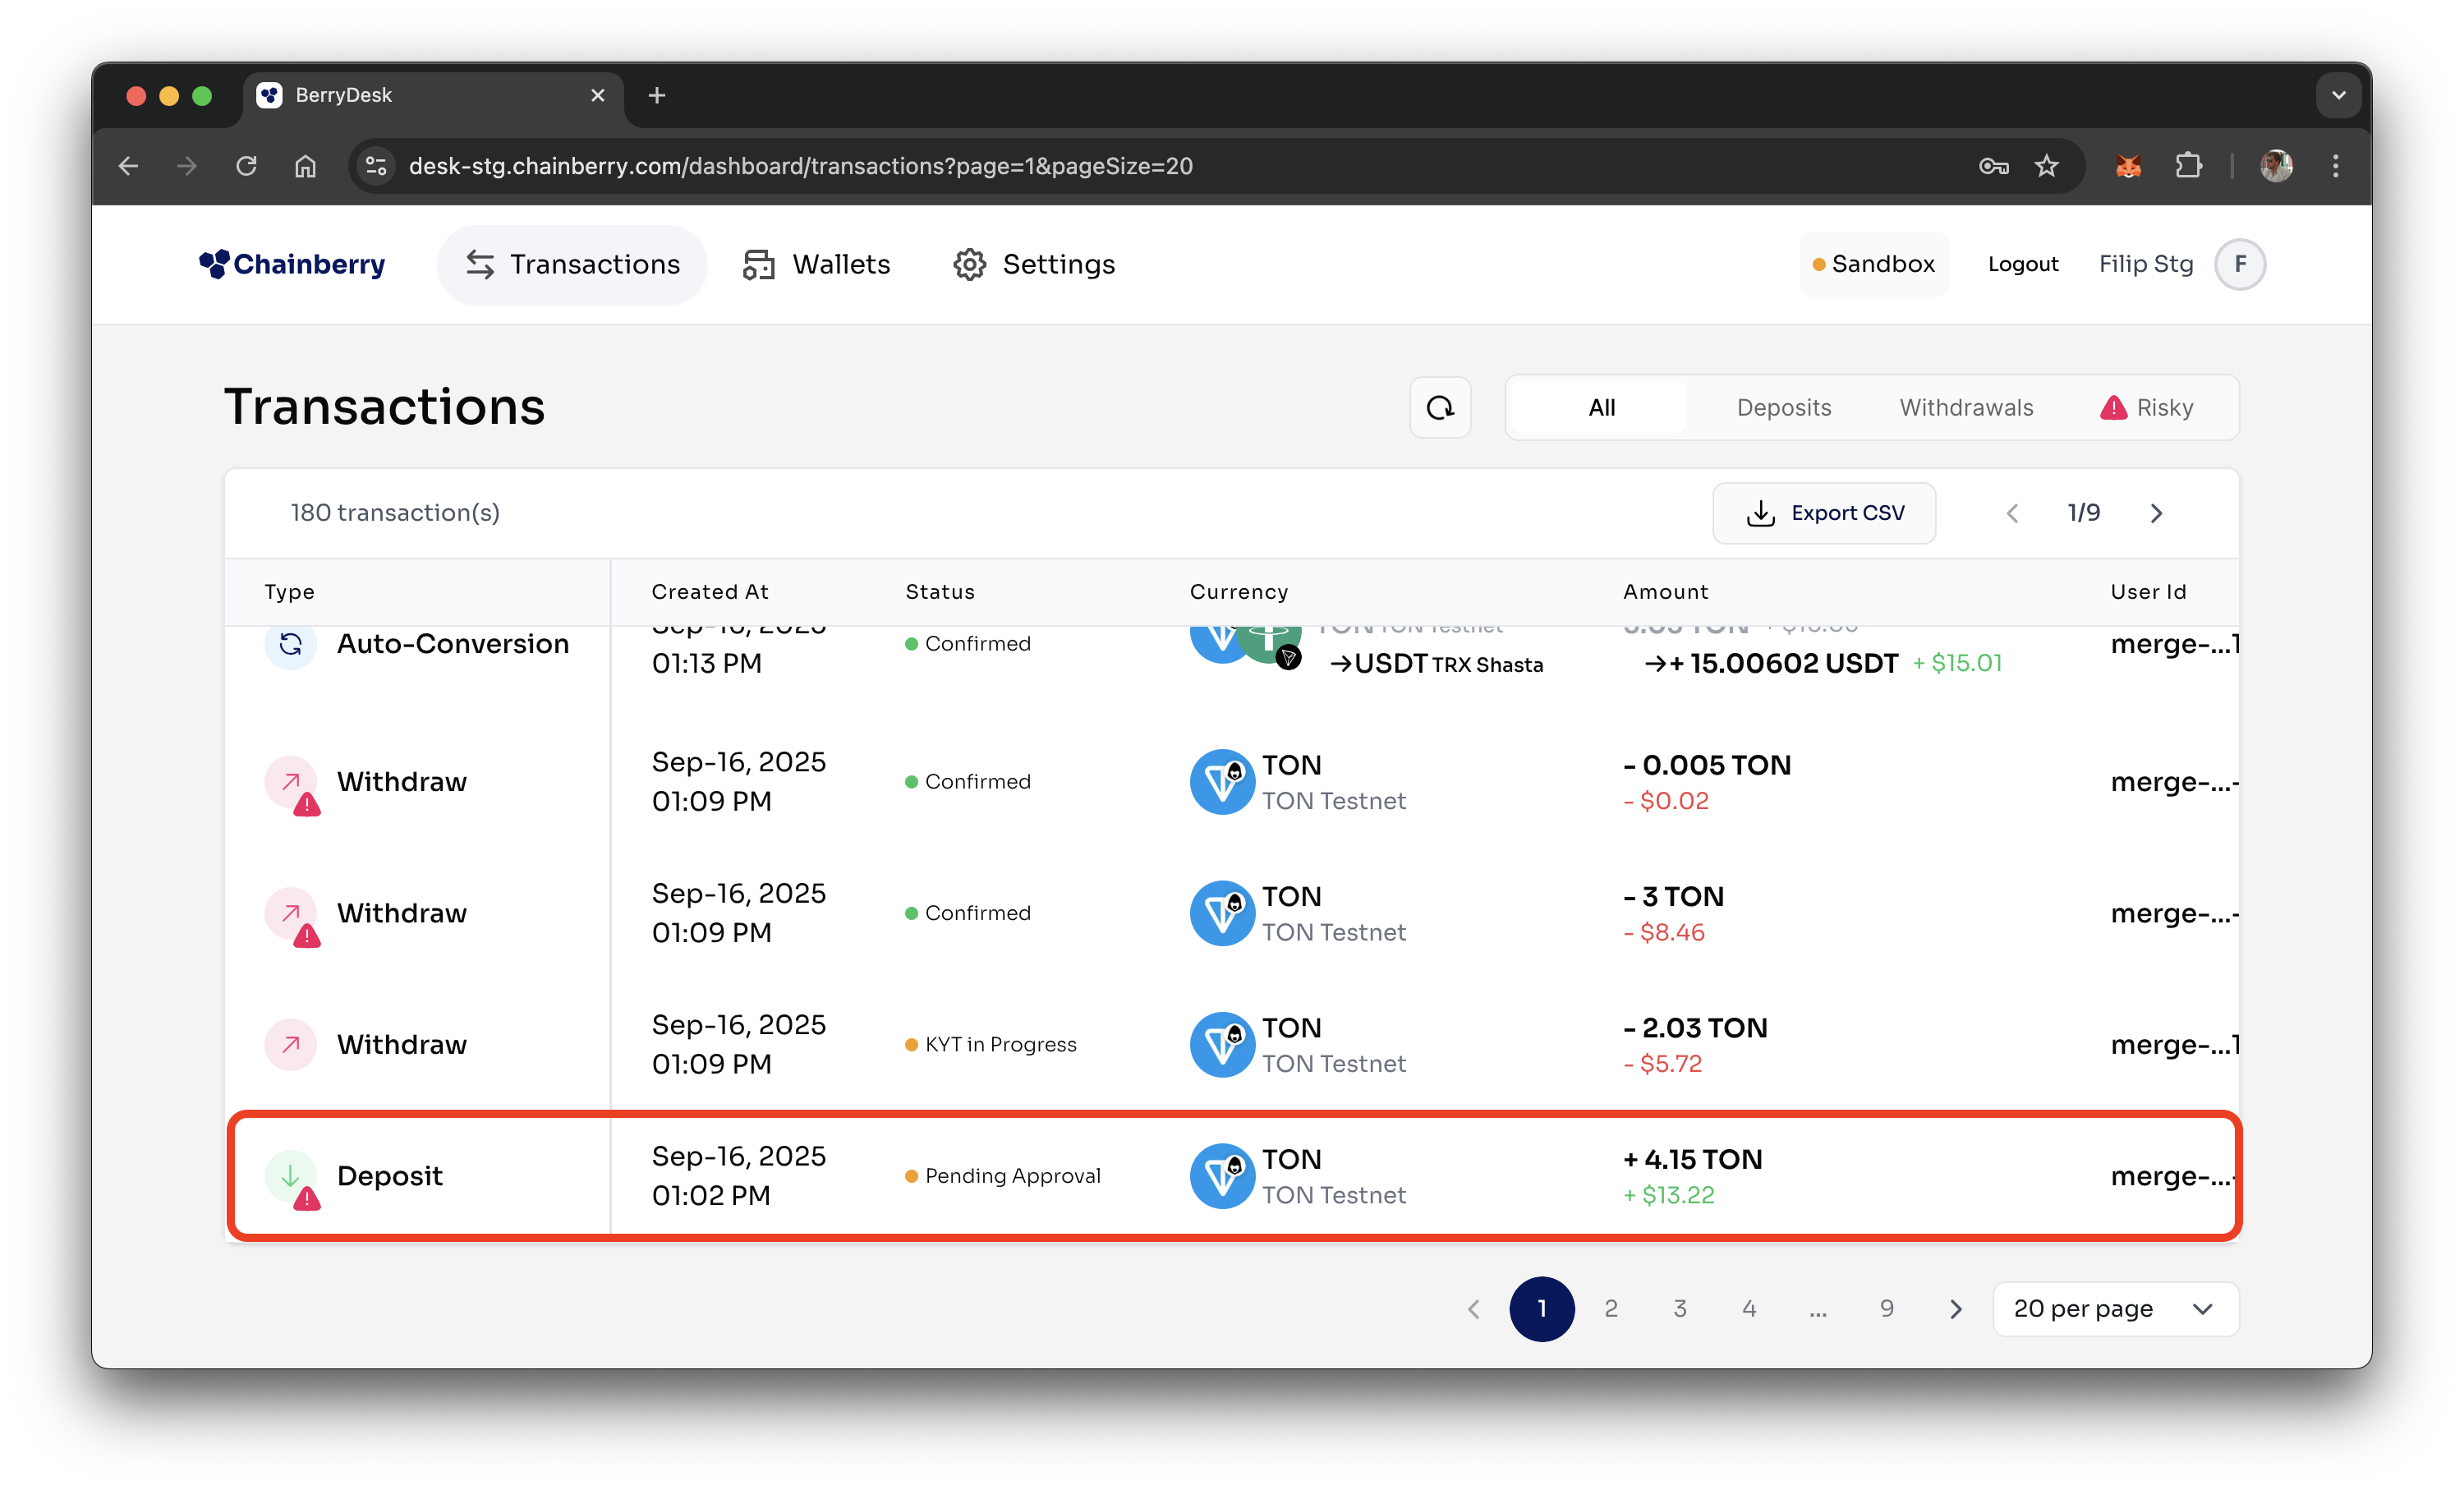
Task: Toggle the Sandbox environment indicator
Action: point(1873,264)
